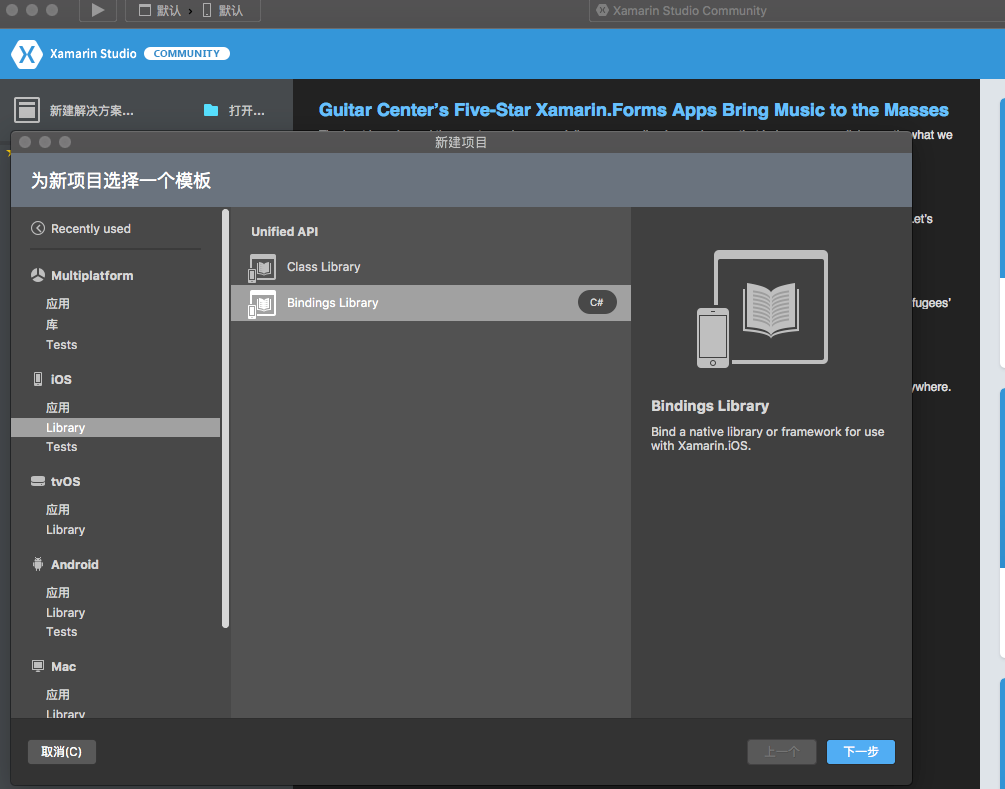Click the Class Library template icon

(x=262, y=267)
